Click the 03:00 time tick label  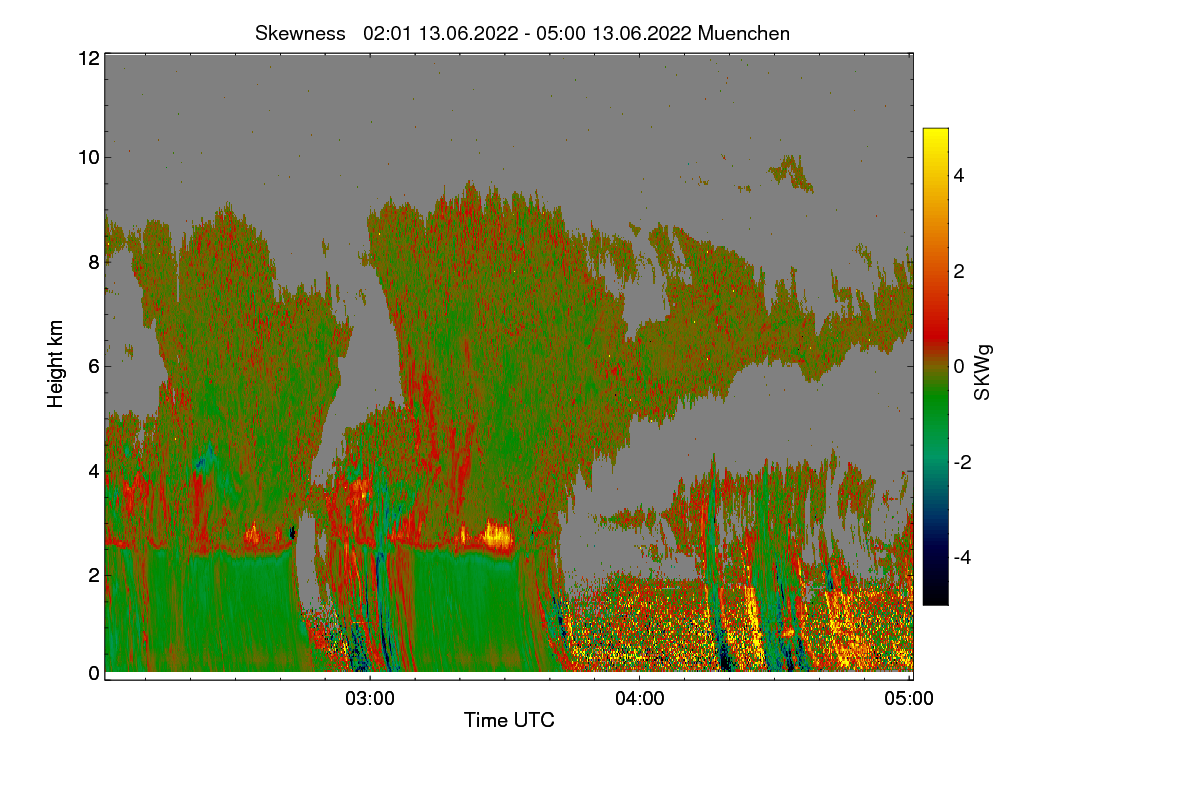coord(370,698)
